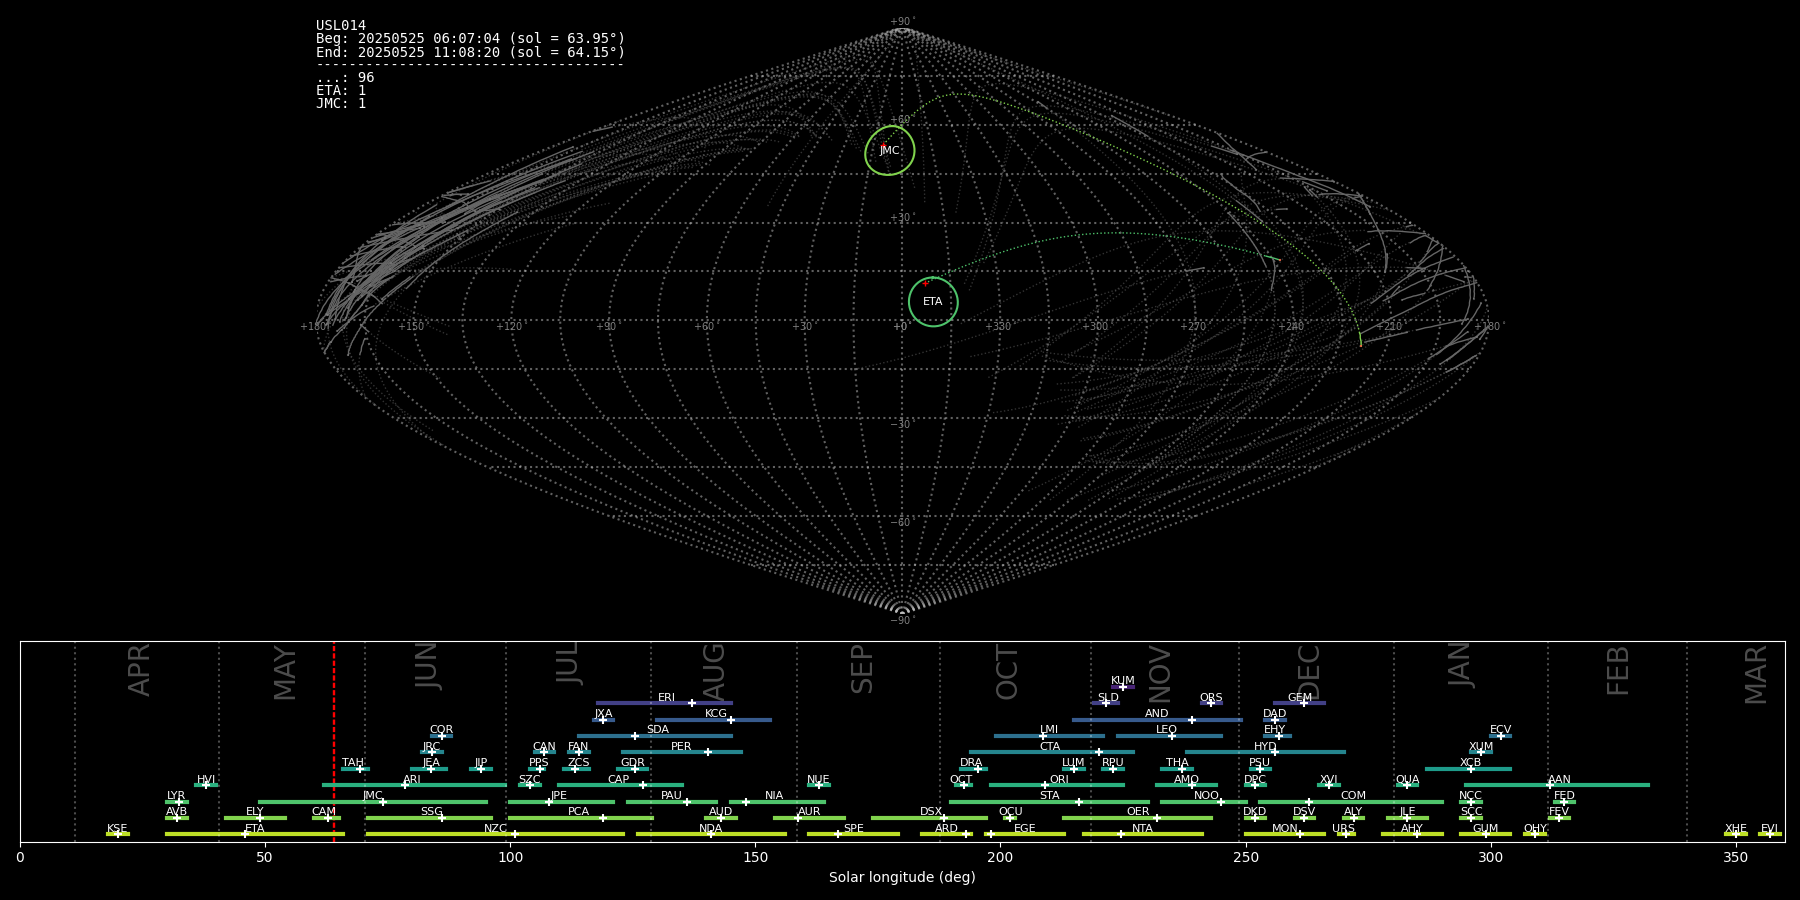Click the AUG month label
The width and height of the screenshot is (1800, 900).
click(x=714, y=672)
